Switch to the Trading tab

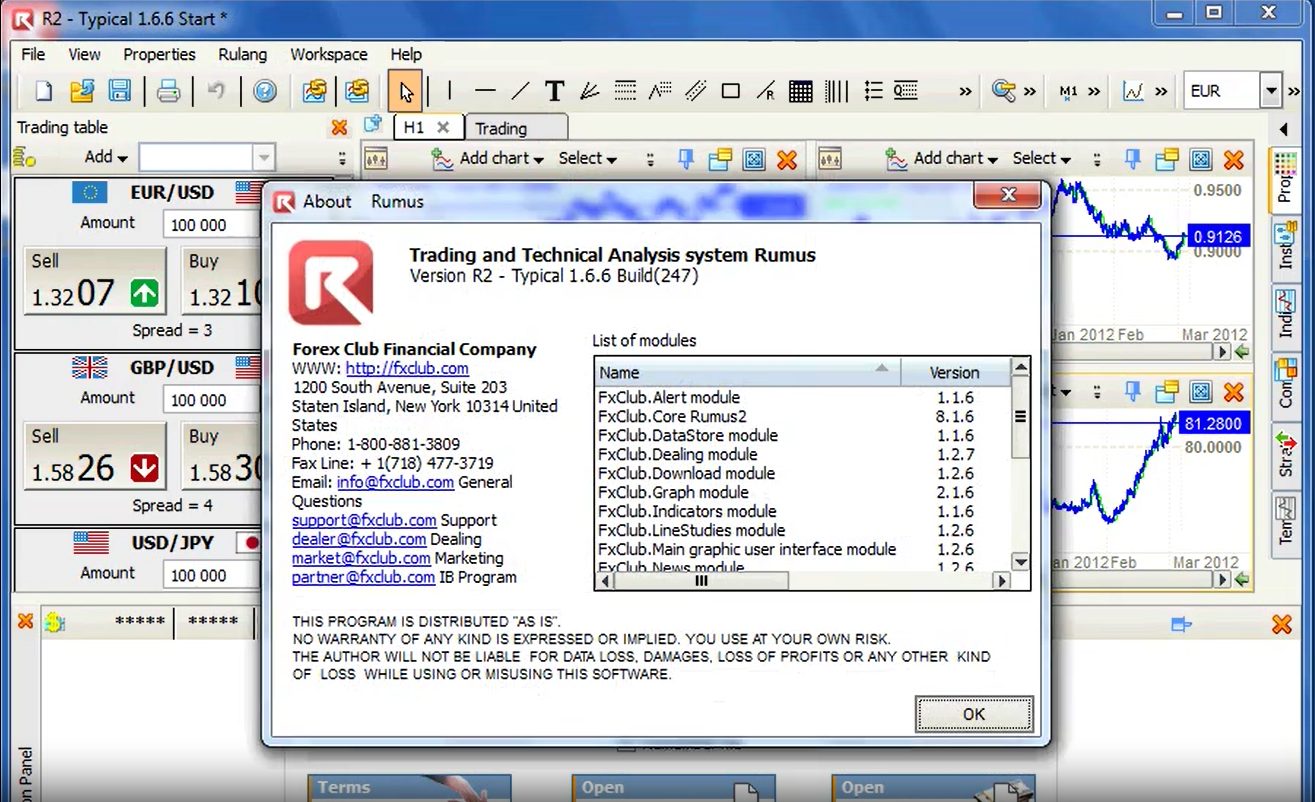click(x=501, y=128)
